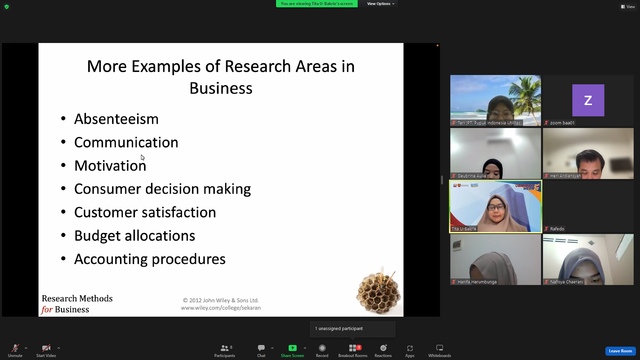Click the 'Communication' bullet
640x360 pixels.
126,142
